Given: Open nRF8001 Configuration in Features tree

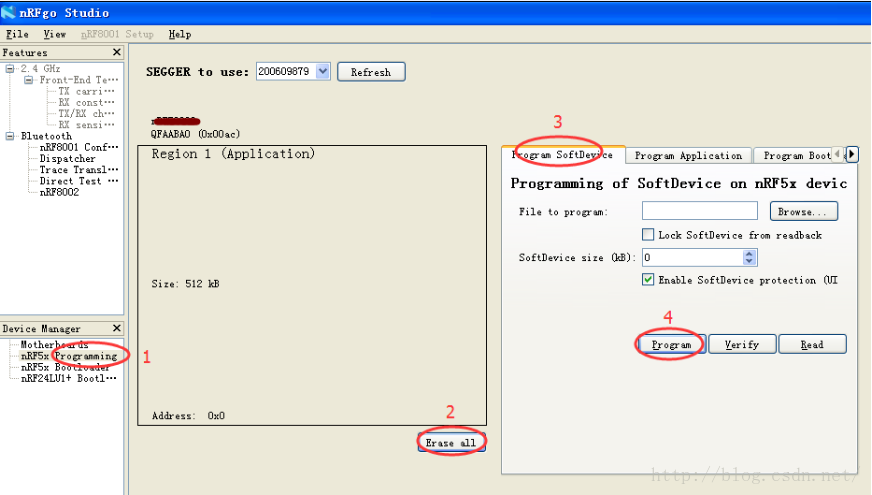Looking at the screenshot, I should [x=78, y=147].
